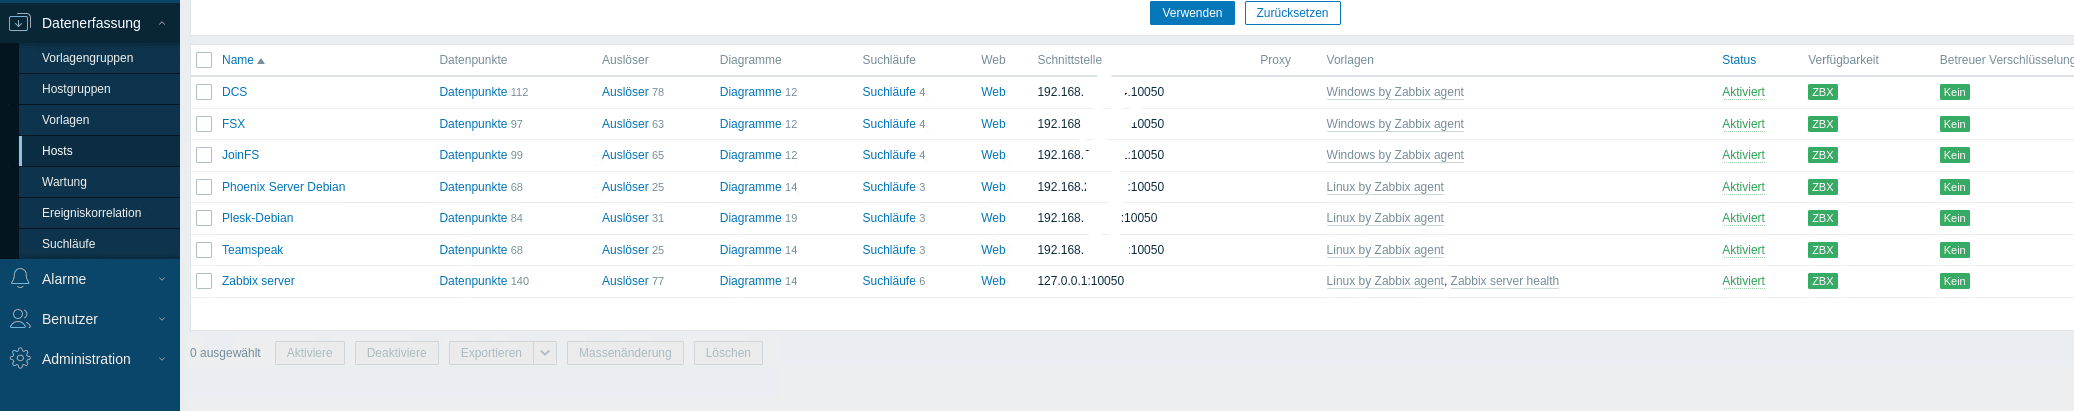Sort hosts by Status column header
The width and height of the screenshot is (2074, 411).
point(1739,60)
